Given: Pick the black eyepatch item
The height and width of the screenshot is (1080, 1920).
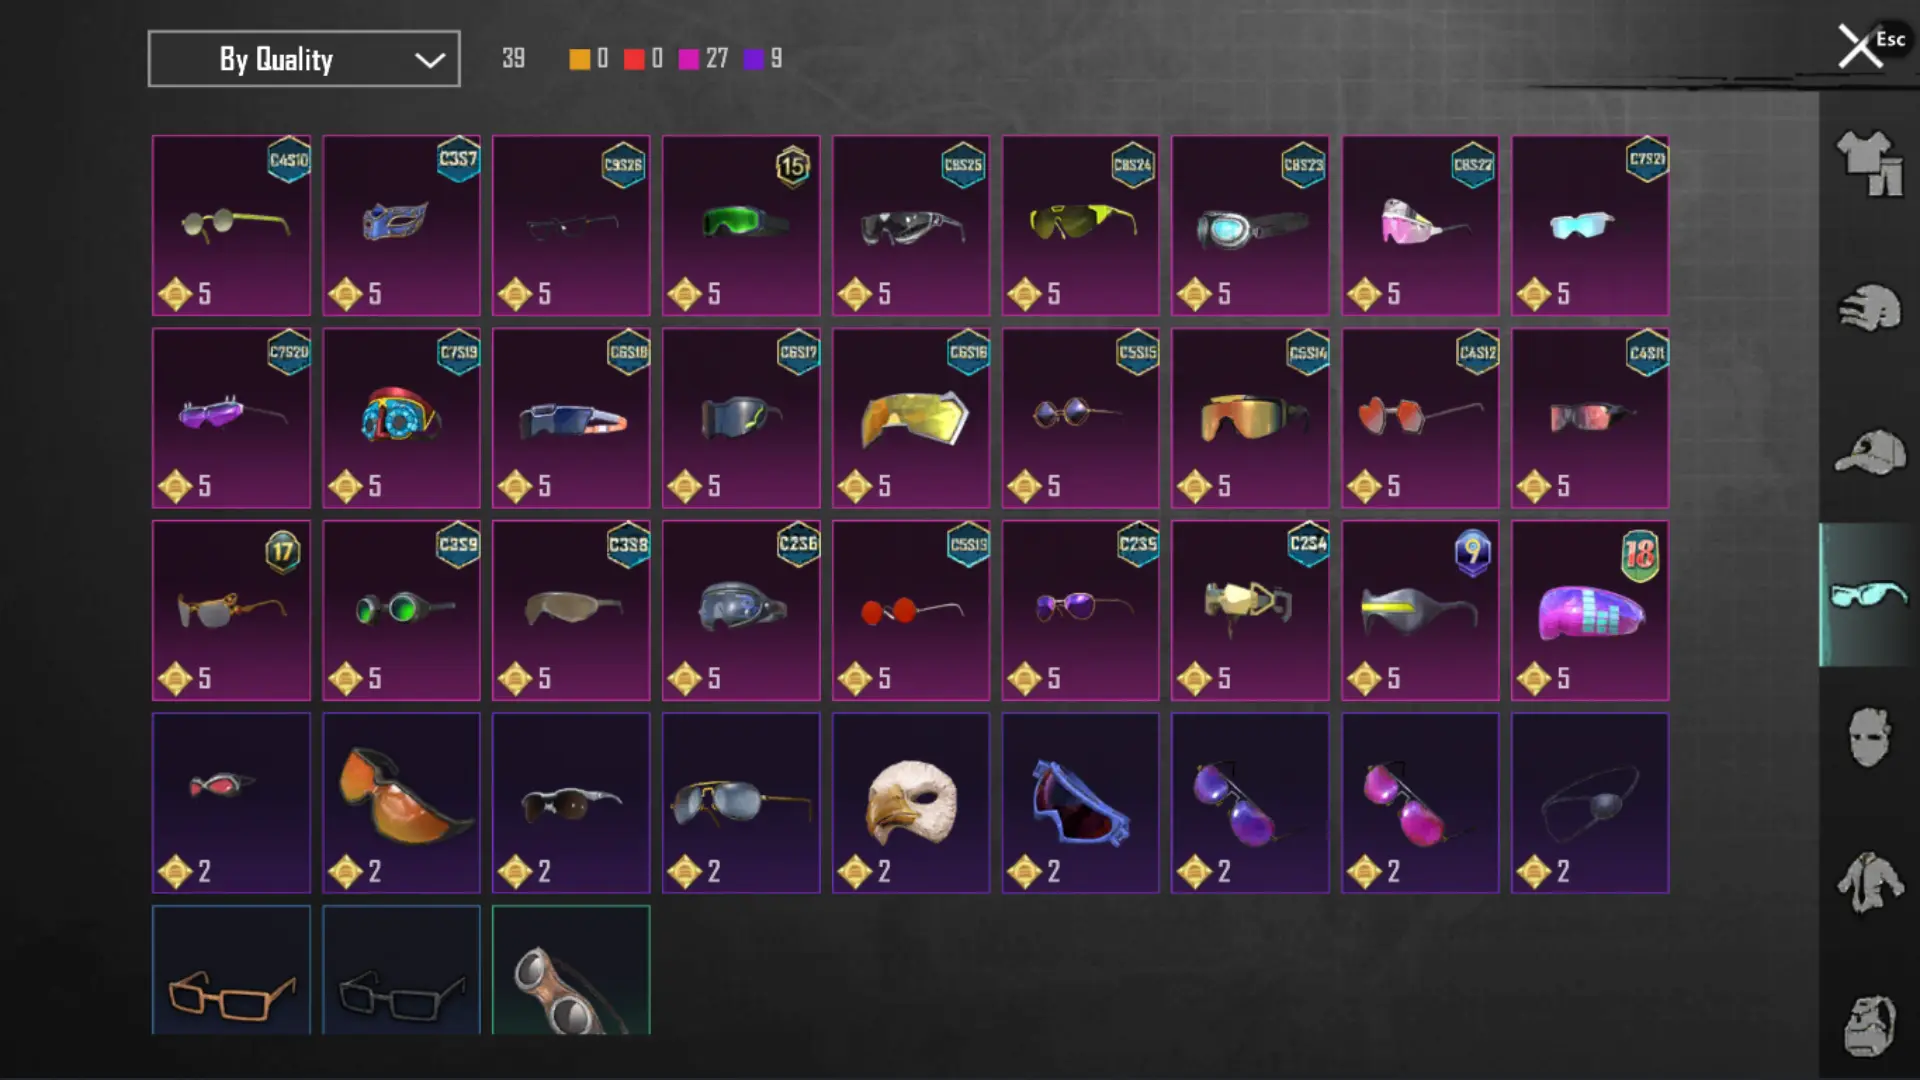Looking at the screenshot, I should tap(1590, 803).
